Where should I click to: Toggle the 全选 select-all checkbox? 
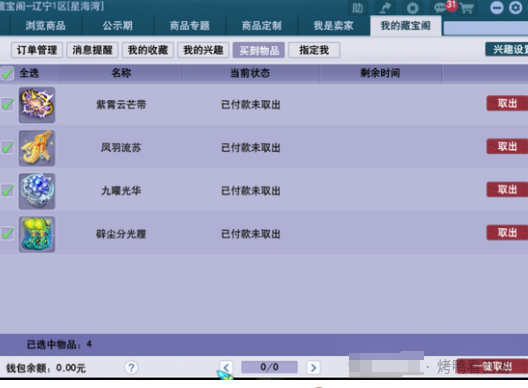(7, 73)
